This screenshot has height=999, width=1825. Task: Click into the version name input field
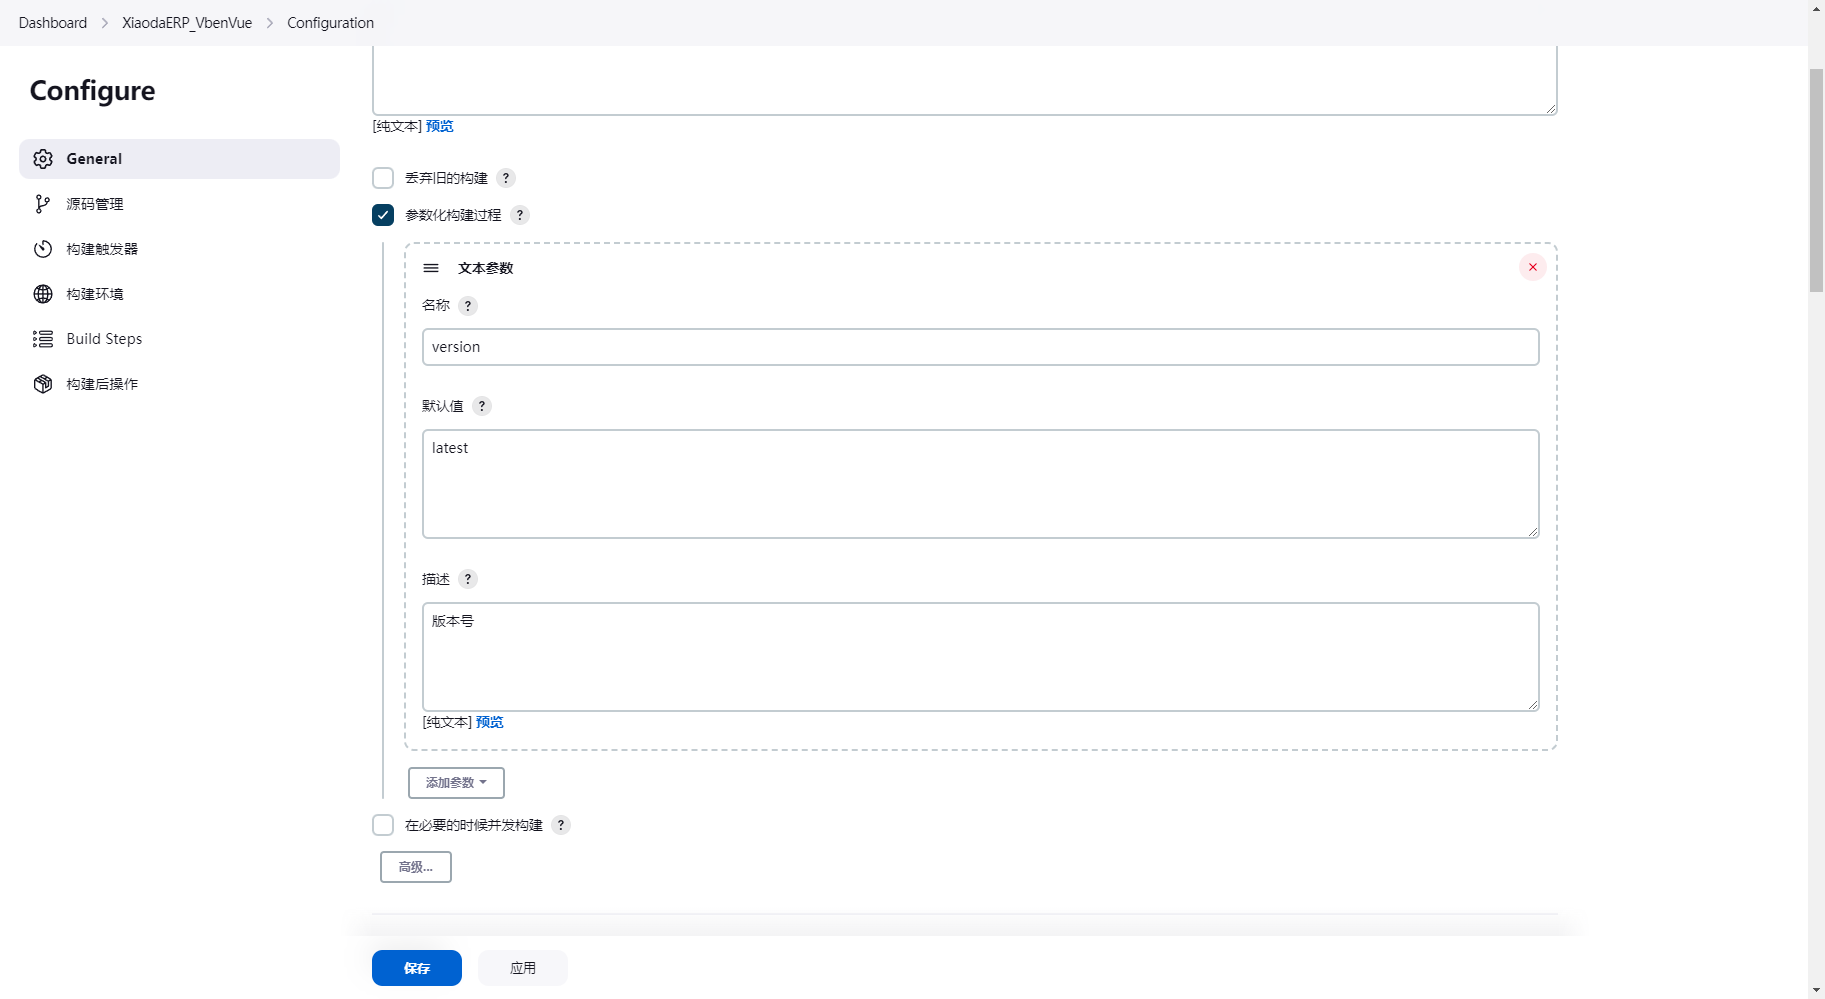pyautogui.click(x=980, y=347)
